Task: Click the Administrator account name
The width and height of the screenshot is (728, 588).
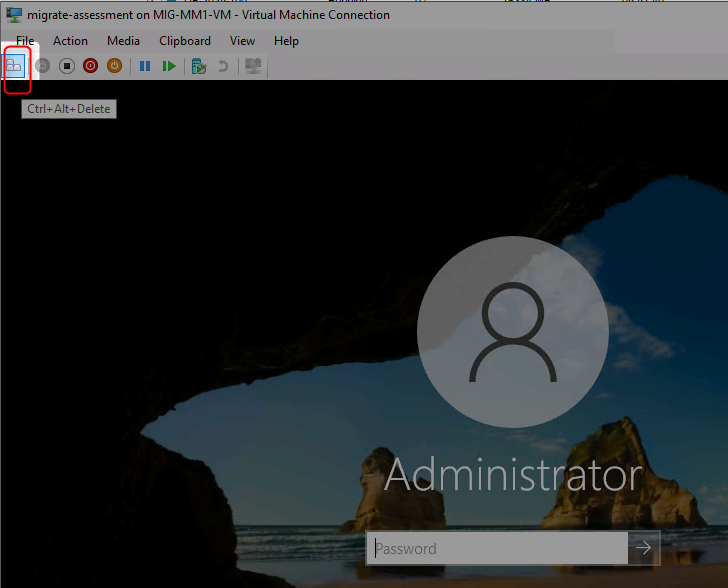Action: [513, 475]
